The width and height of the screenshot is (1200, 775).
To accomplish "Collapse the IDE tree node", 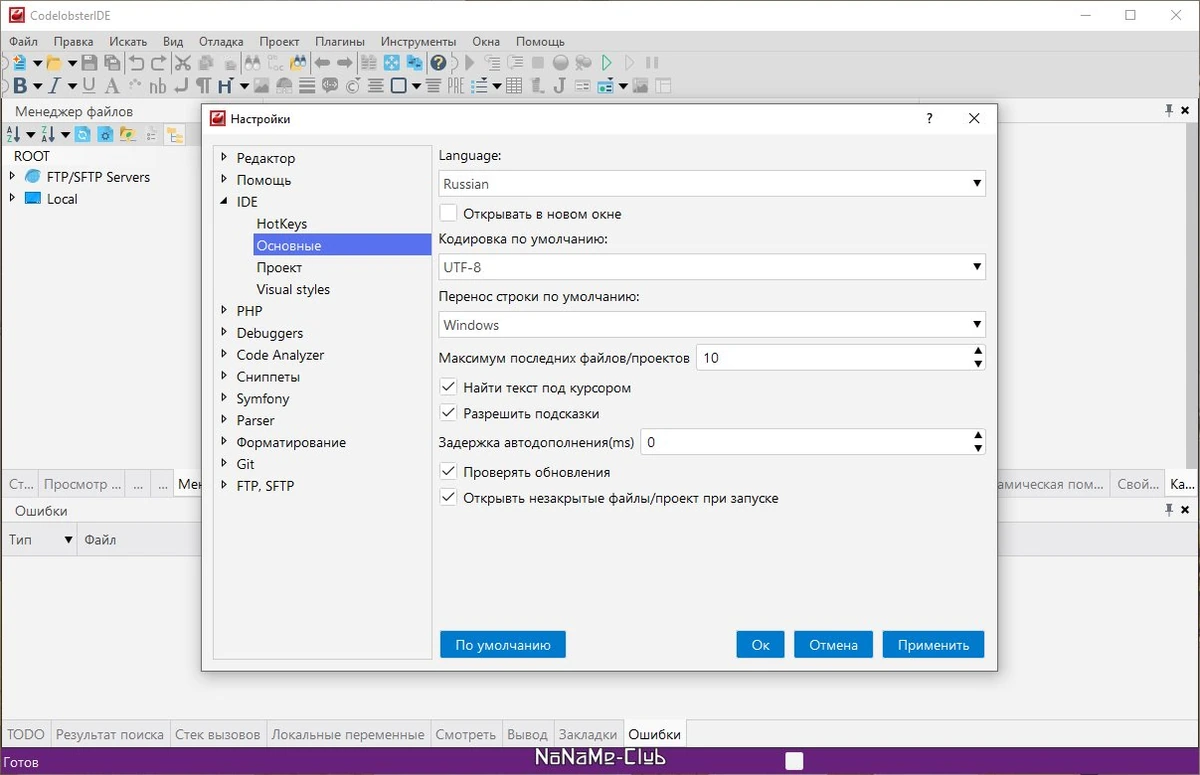I will [x=225, y=202].
